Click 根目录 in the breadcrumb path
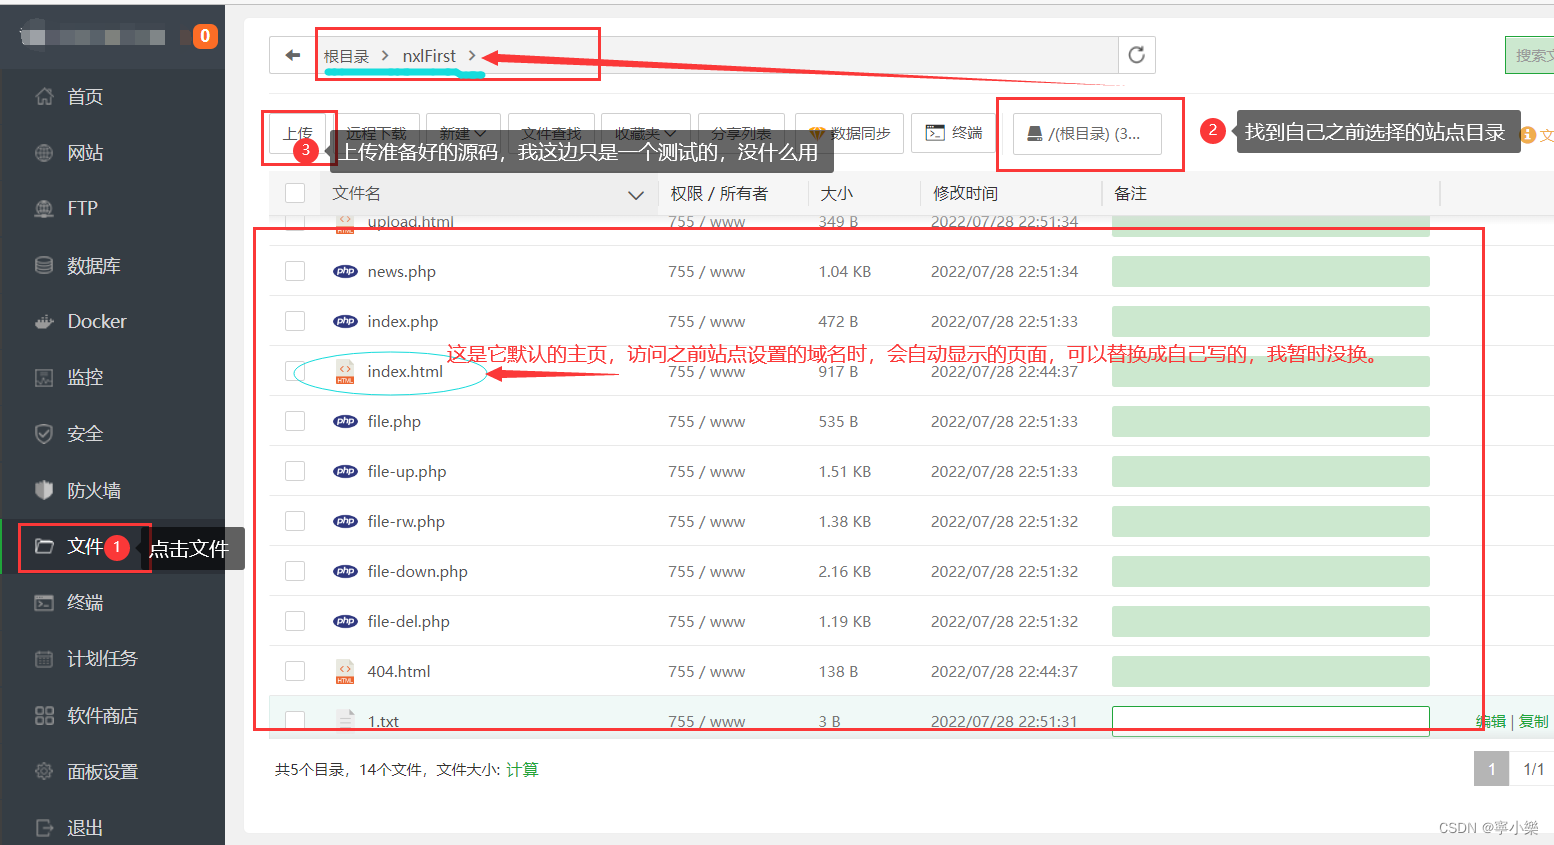1554x845 pixels. click(346, 56)
